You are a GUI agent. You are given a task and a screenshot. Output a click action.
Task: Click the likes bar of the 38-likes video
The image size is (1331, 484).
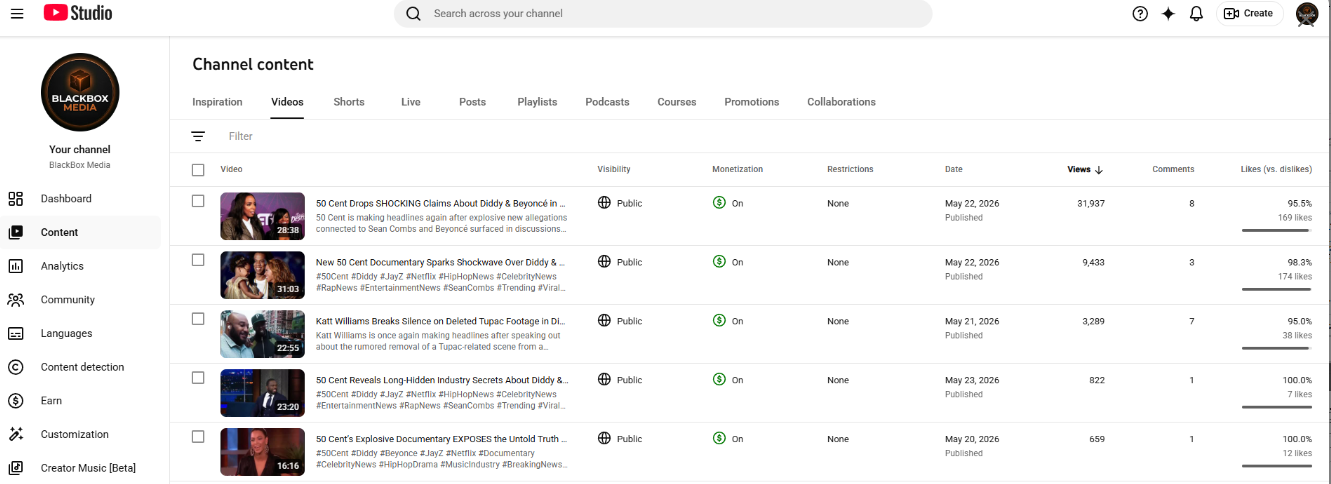(1276, 348)
